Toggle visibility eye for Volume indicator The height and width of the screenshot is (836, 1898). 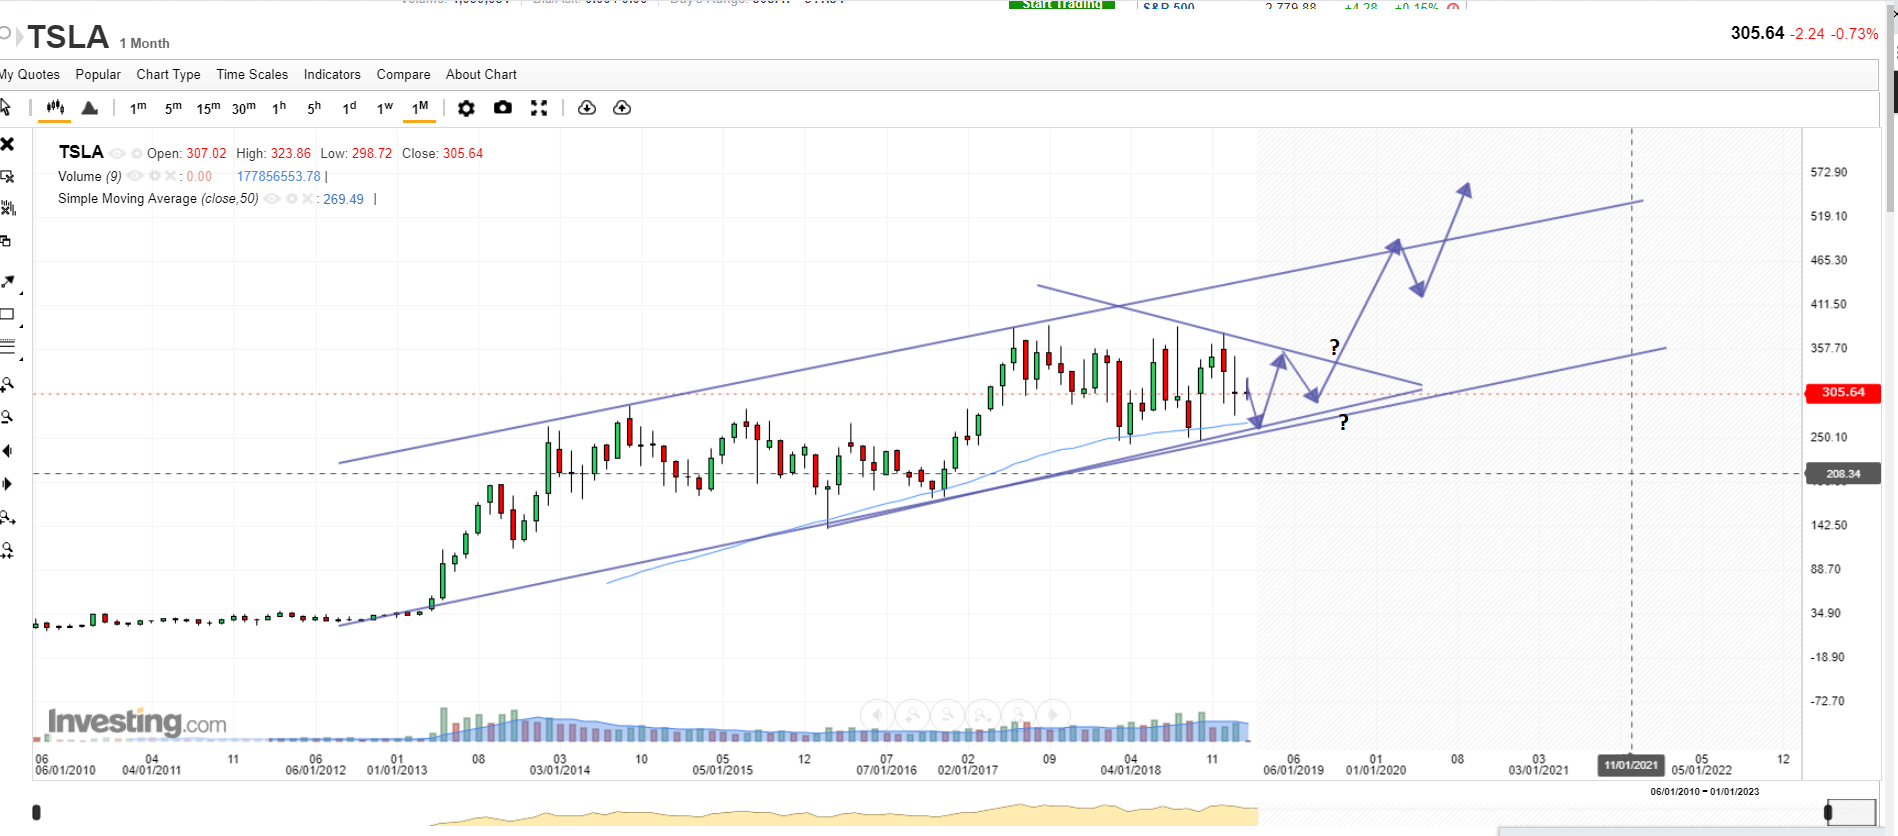point(135,176)
